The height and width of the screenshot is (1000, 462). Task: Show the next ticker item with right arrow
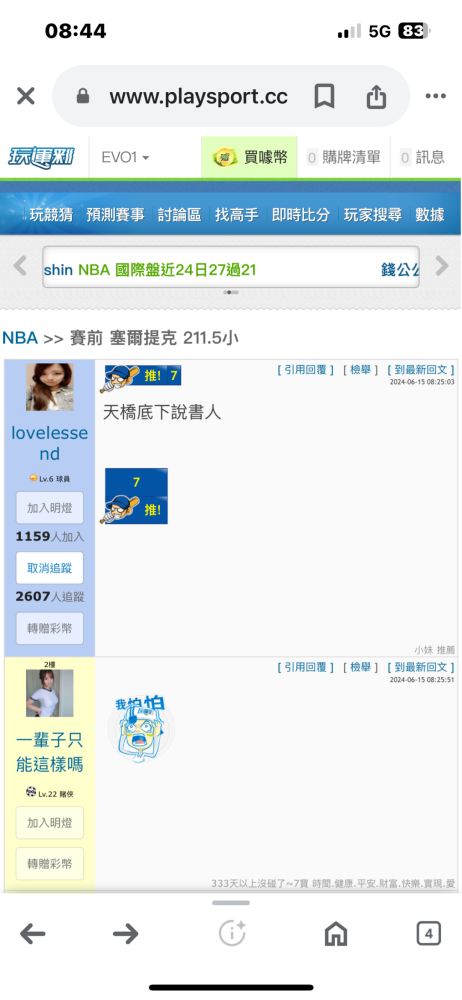coord(442,265)
